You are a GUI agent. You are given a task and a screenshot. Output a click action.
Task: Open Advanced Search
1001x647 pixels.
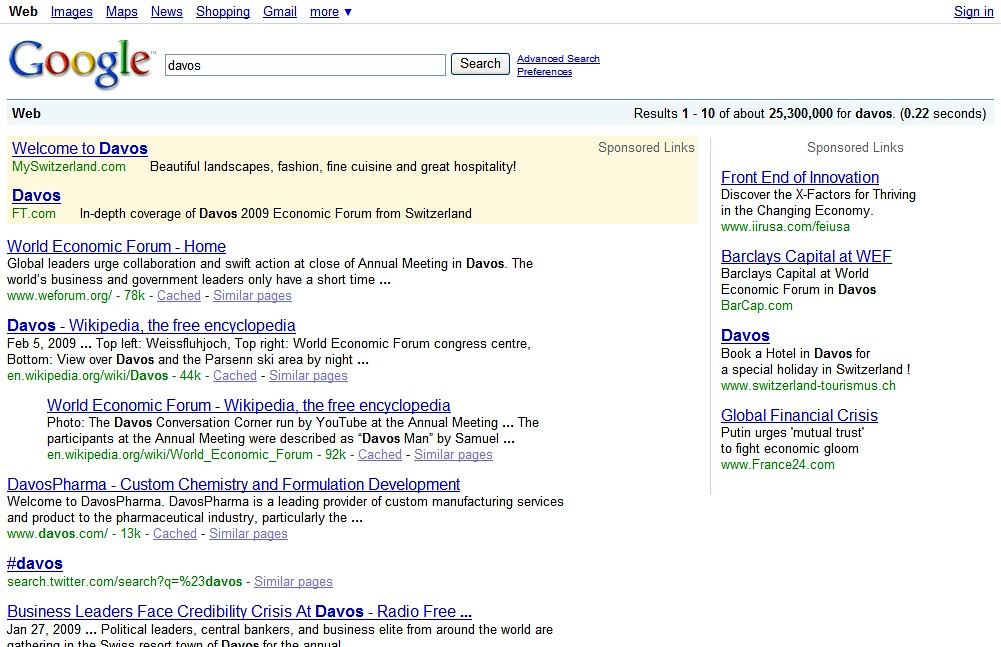tap(558, 59)
